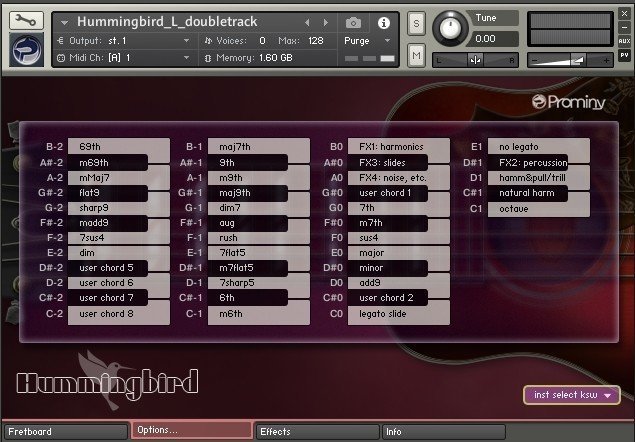Click the Memory 1.60 GB readout

pyautogui.click(x=275, y=58)
